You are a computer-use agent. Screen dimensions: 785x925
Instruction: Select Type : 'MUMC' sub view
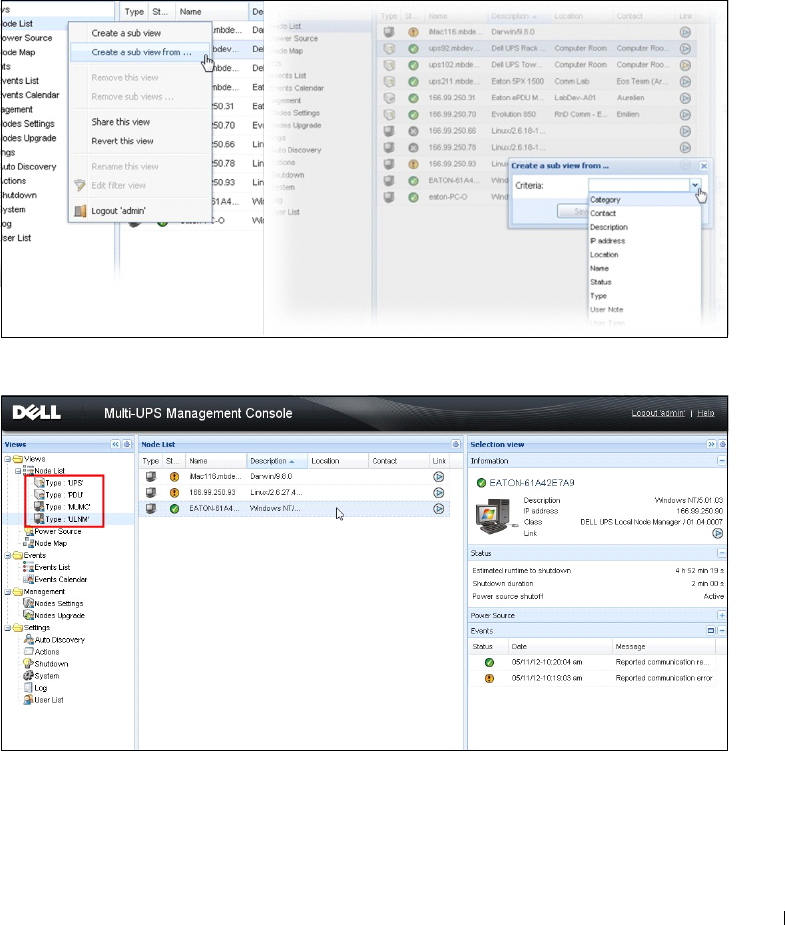coord(67,507)
